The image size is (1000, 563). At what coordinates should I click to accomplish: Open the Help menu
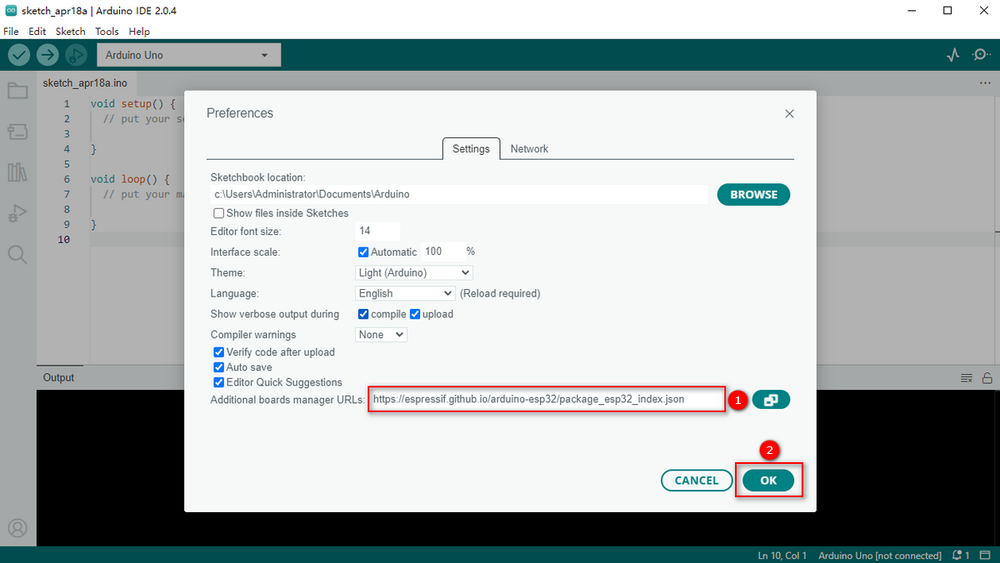point(139,31)
